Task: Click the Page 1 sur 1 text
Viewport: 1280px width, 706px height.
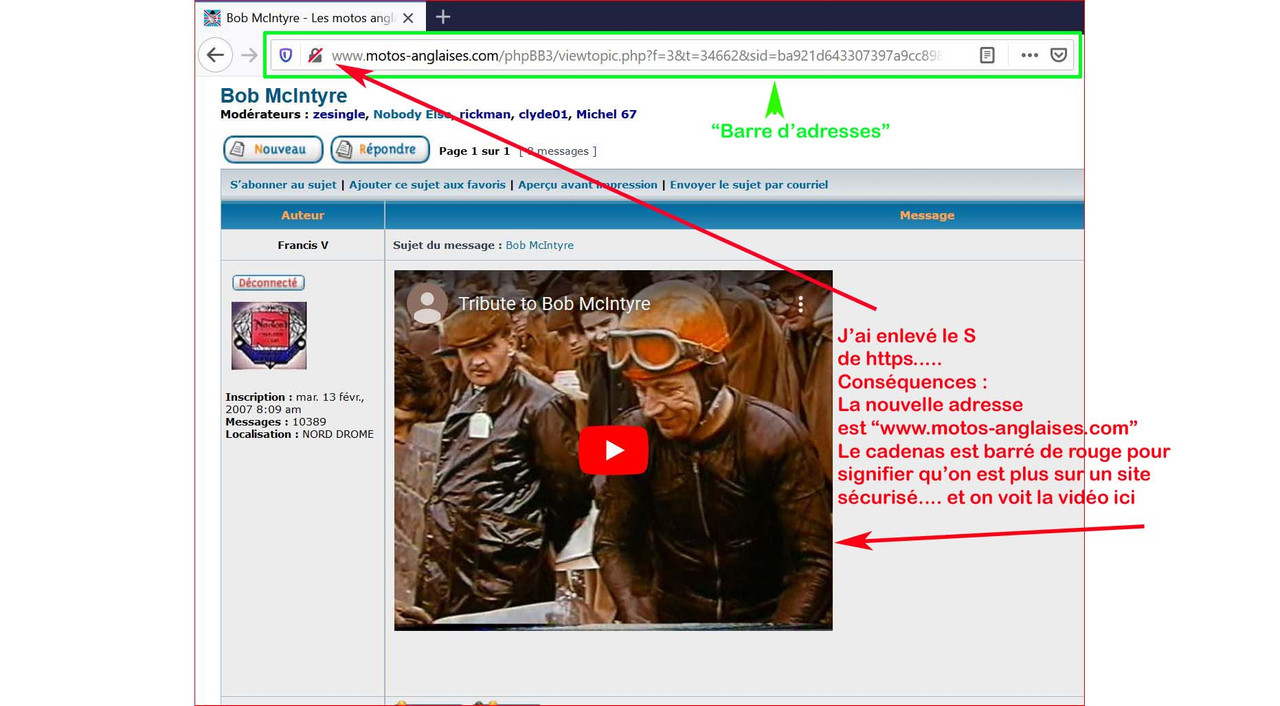Action: pyautogui.click(x=474, y=151)
